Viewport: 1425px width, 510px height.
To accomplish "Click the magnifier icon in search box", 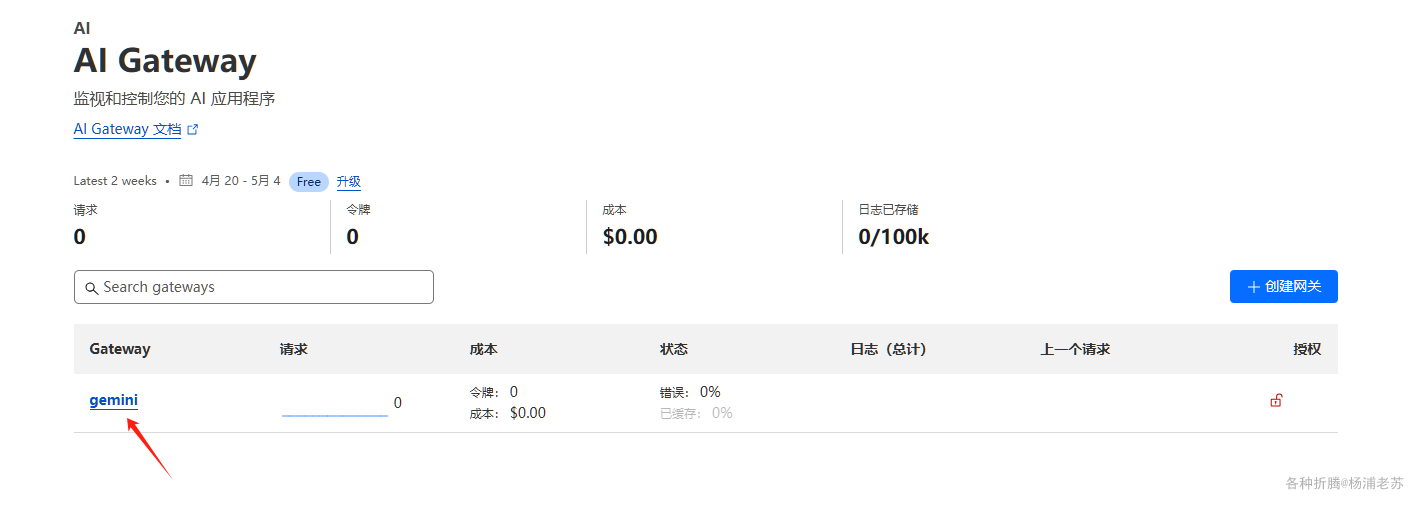I will coord(91,288).
